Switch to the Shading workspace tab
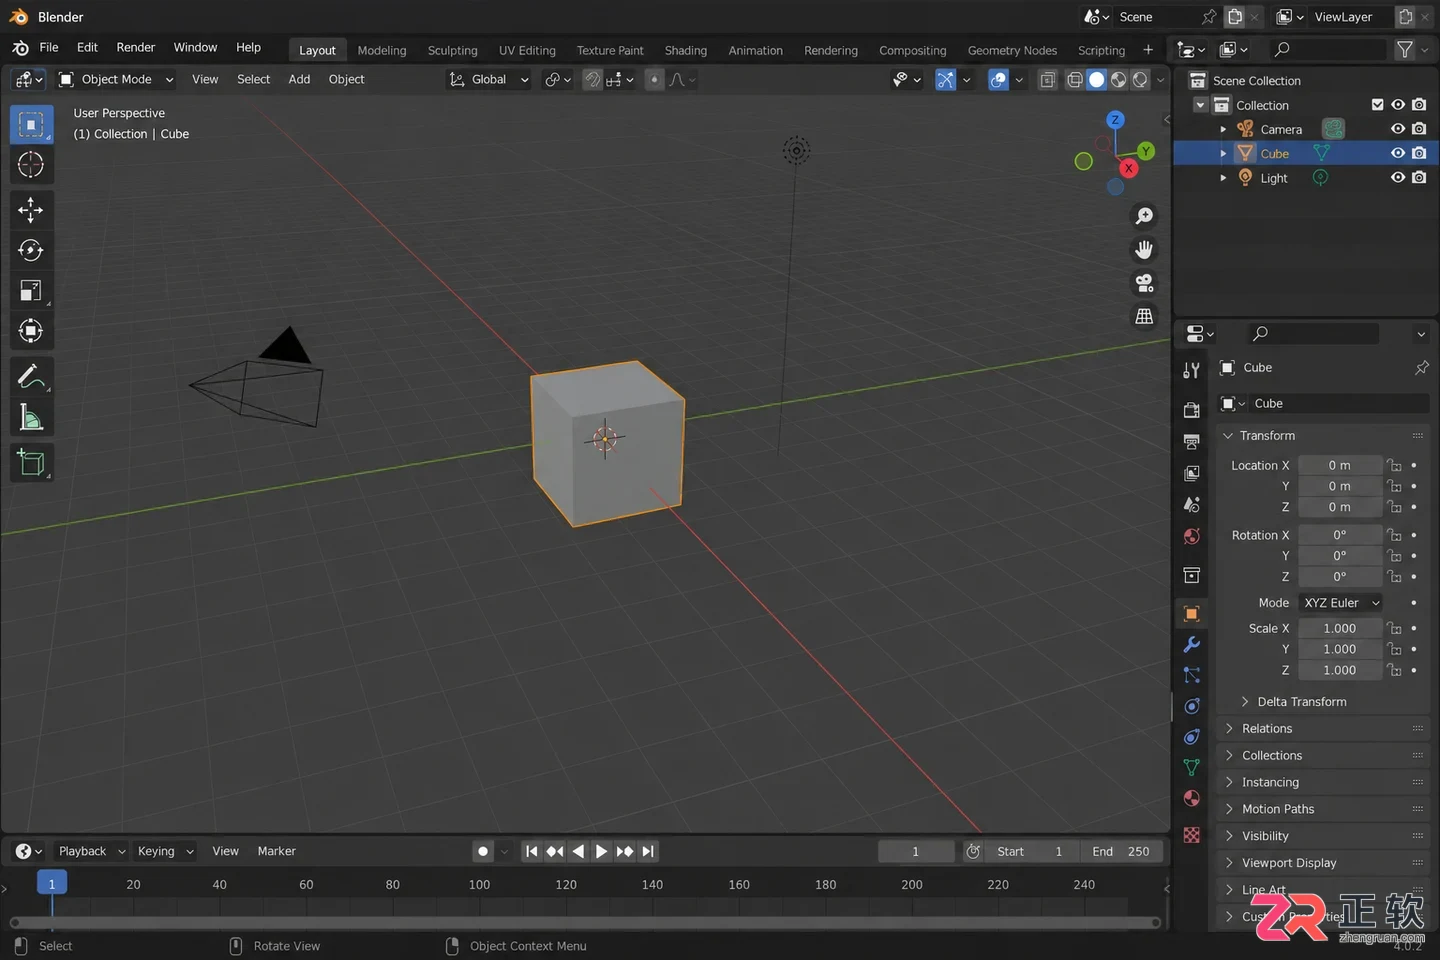 point(685,50)
